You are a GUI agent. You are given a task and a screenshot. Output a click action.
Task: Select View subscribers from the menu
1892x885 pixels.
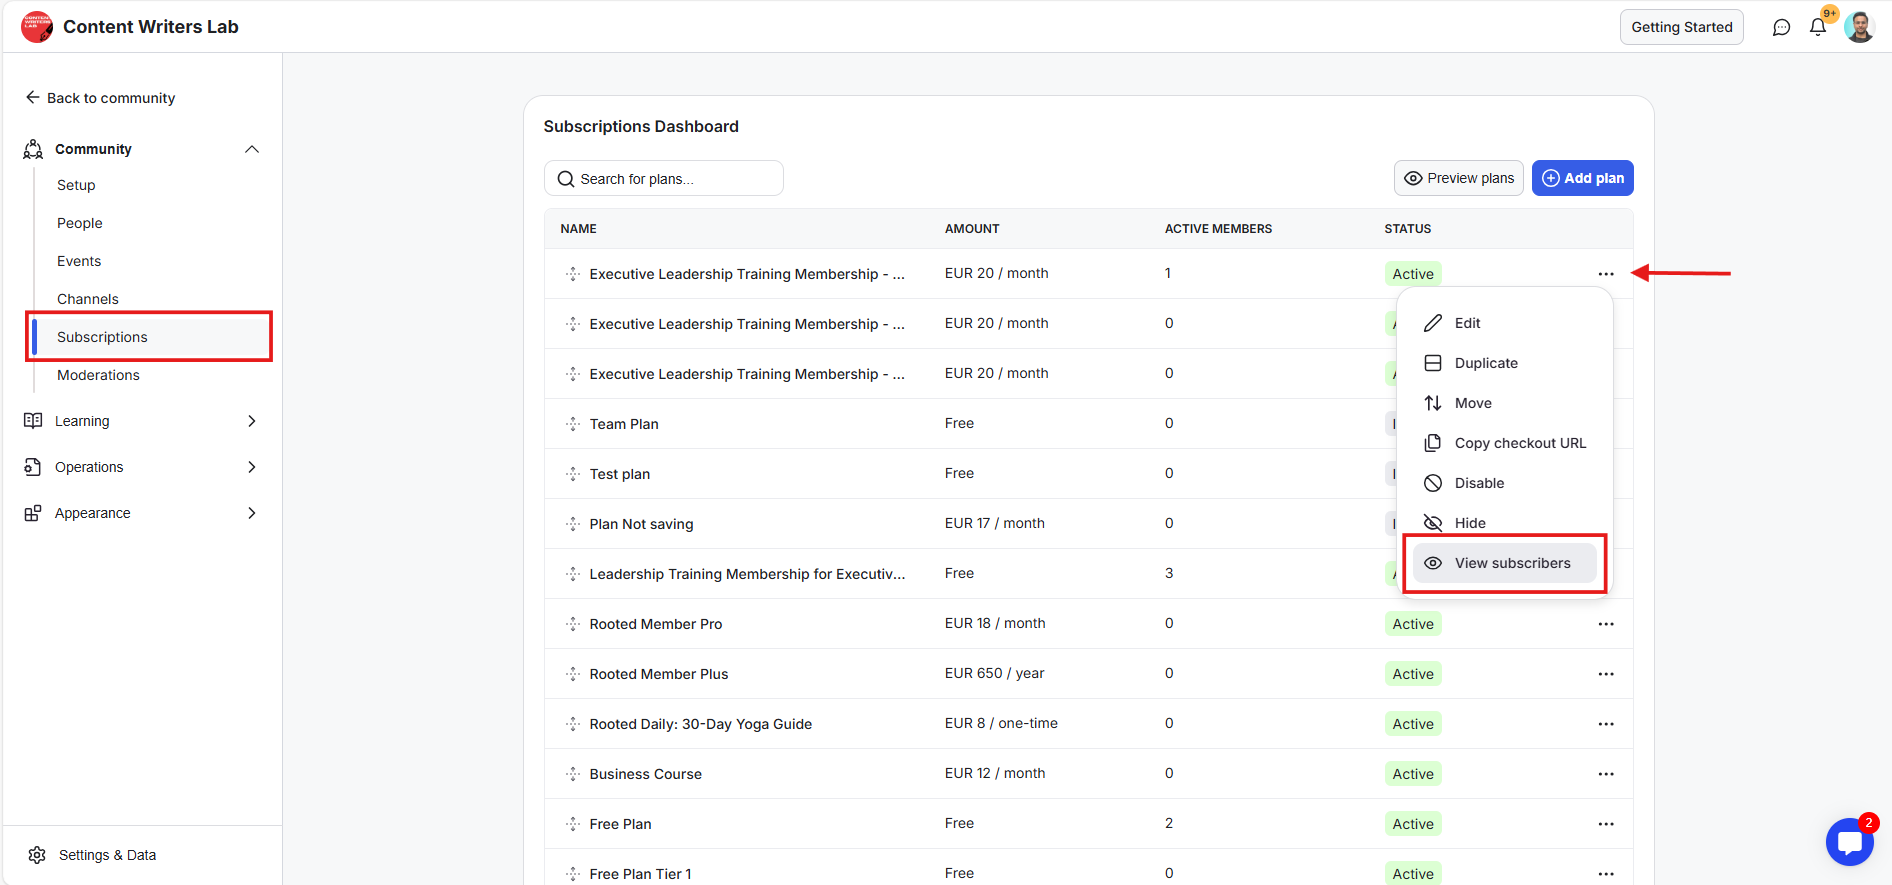(1511, 563)
